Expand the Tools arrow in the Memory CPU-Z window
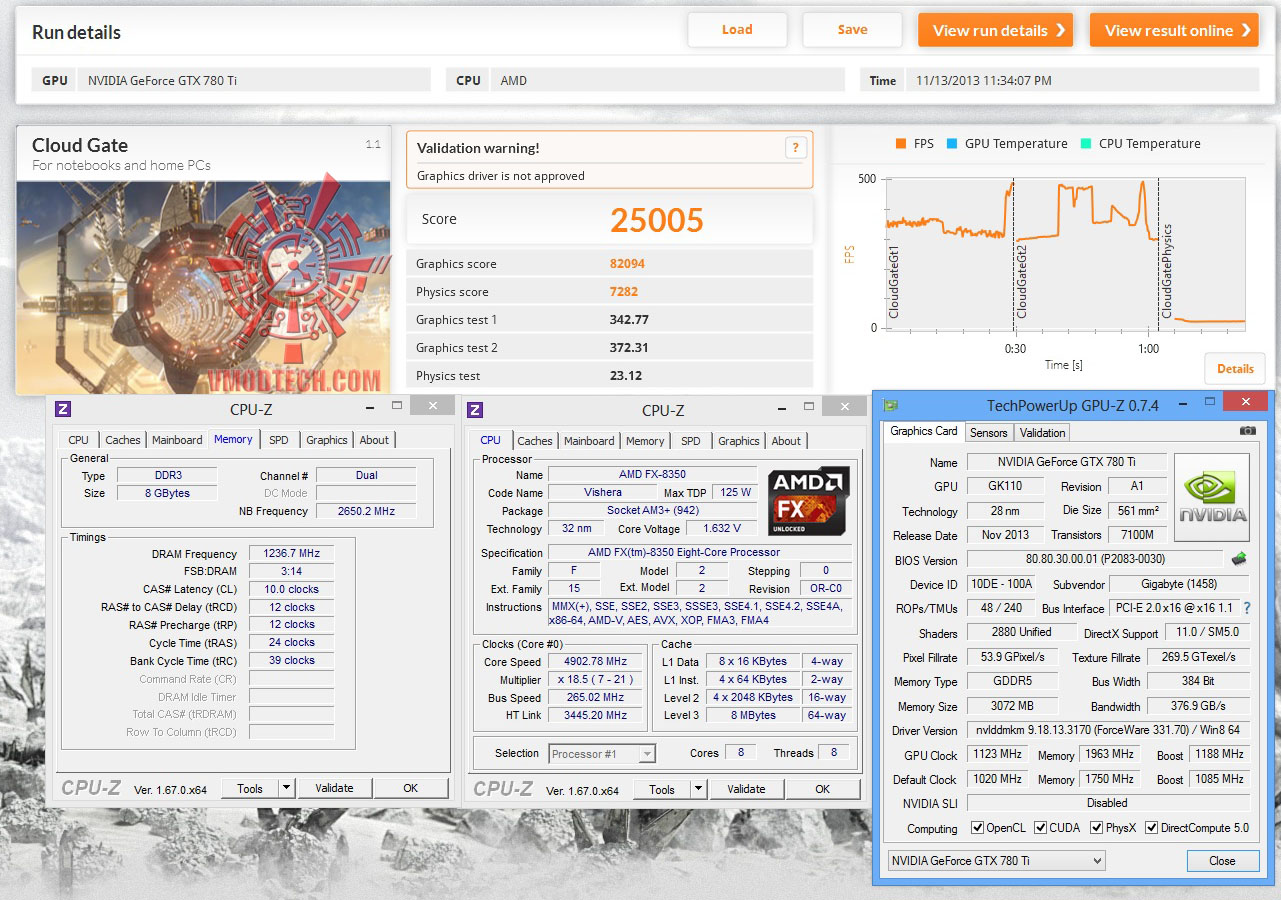The width and height of the screenshot is (1281, 900). click(286, 788)
